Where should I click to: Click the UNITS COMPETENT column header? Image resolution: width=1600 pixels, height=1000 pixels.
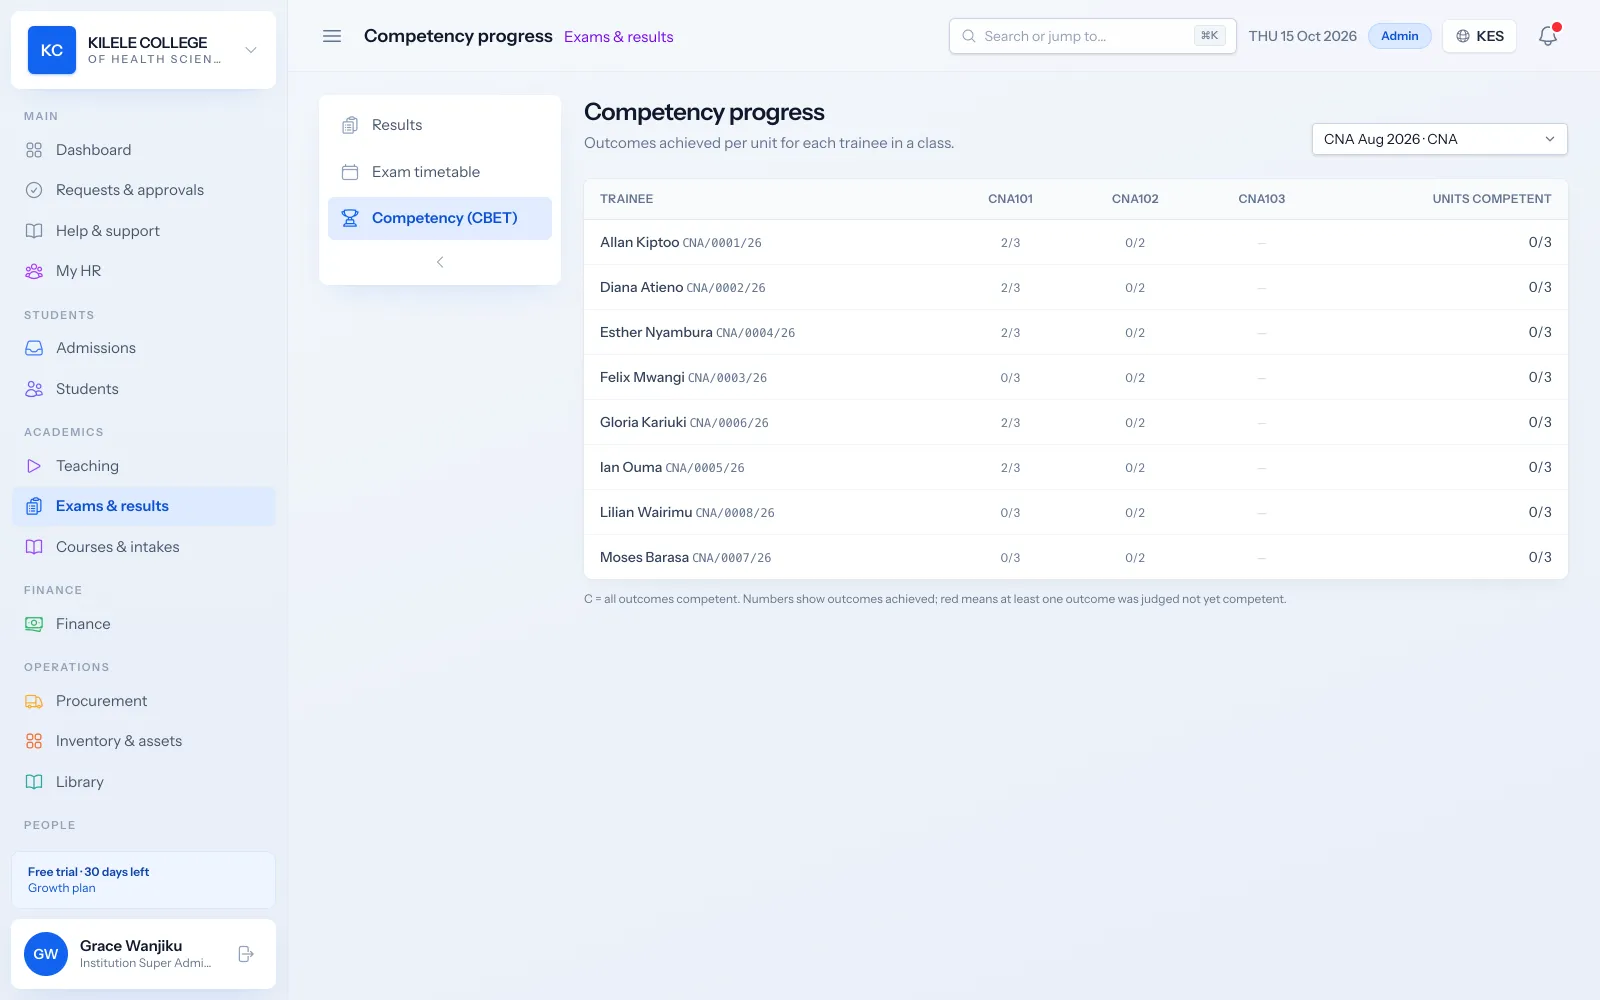(1491, 199)
